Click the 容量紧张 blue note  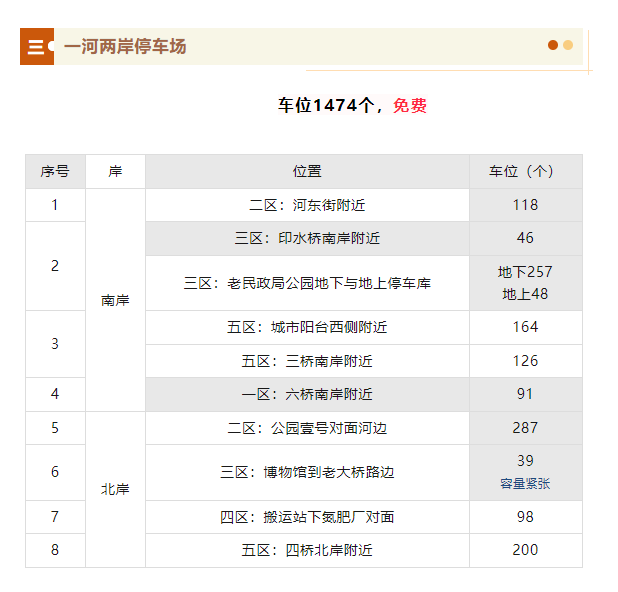(525, 484)
